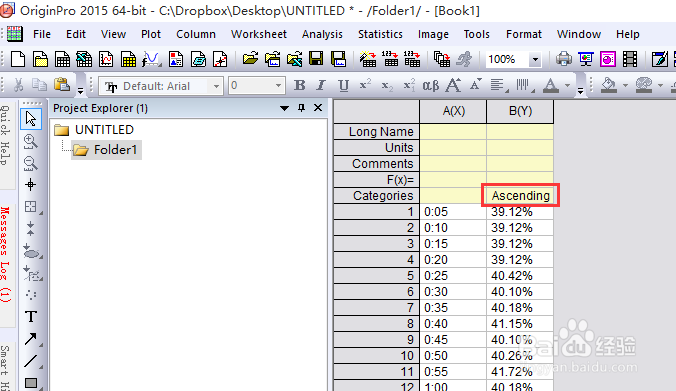Viewport: 676px width, 391px height.
Task: Open the Statistics menu
Action: (380, 34)
